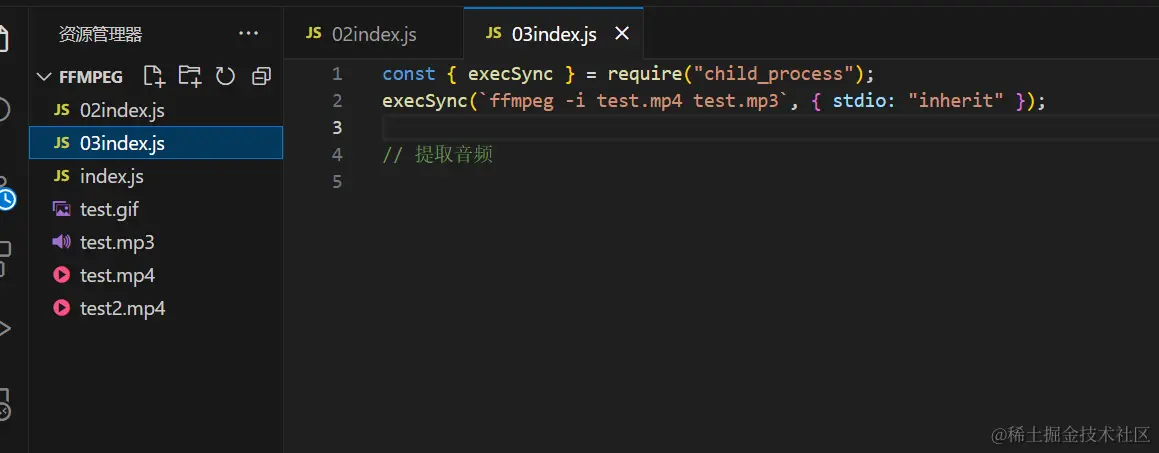Click line number 5 in the gutter
Image resolution: width=1159 pixels, height=453 pixels.
[337, 182]
